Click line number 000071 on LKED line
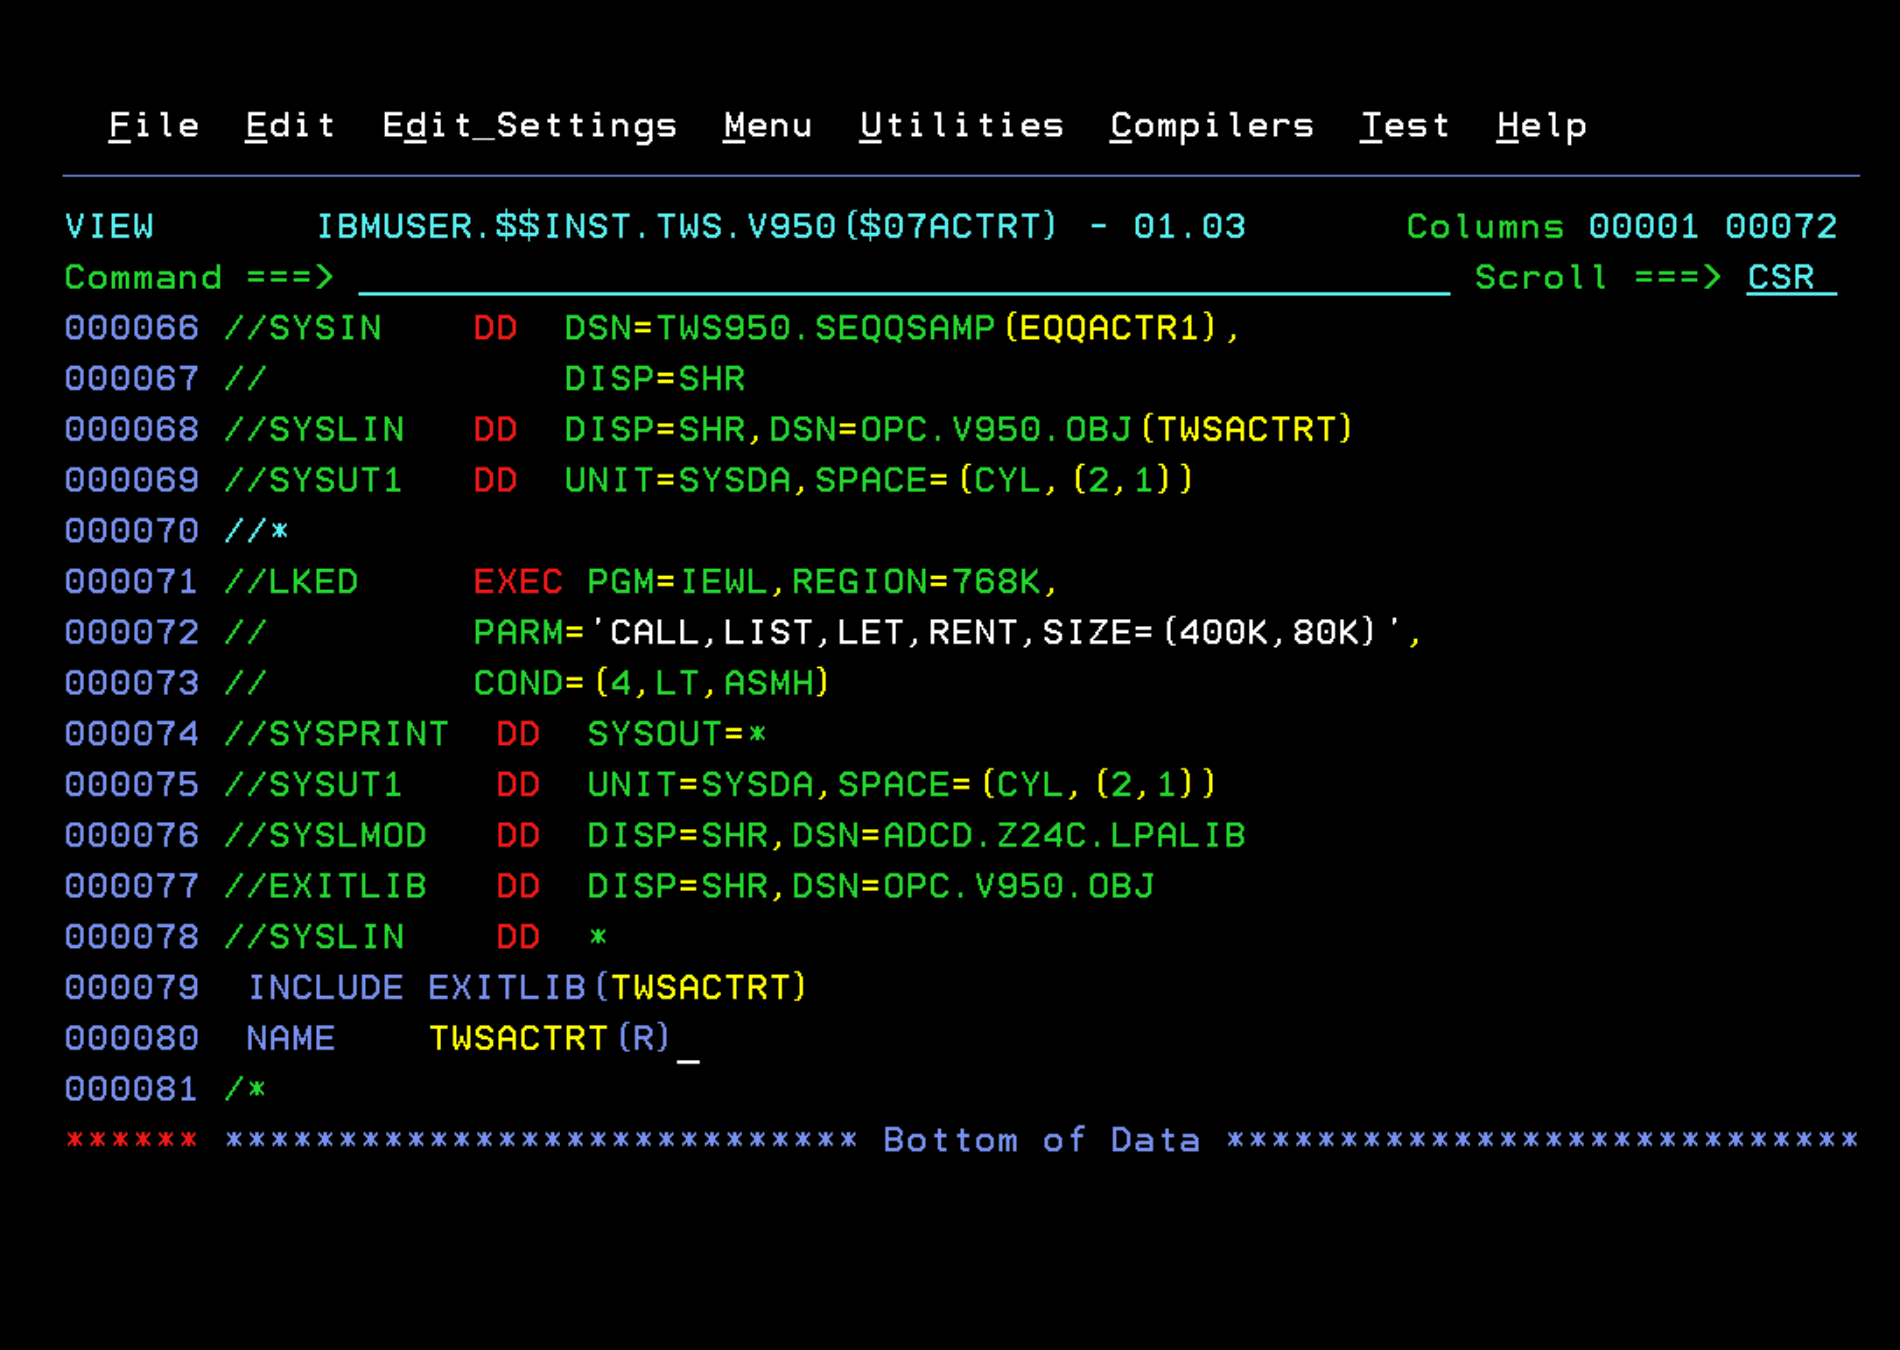Viewport: 1900px width, 1350px height. [131, 582]
